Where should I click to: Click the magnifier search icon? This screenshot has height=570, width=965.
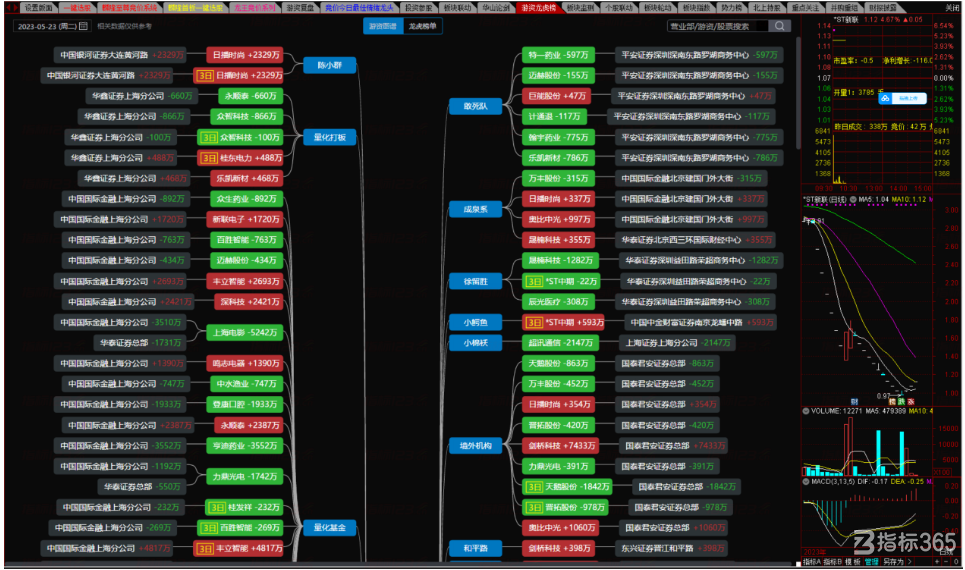click(780, 26)
